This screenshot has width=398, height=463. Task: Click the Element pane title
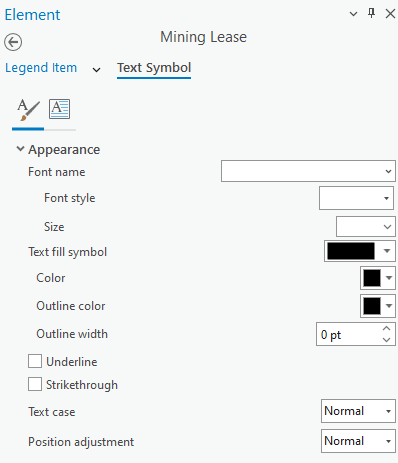tap(32, 15)
